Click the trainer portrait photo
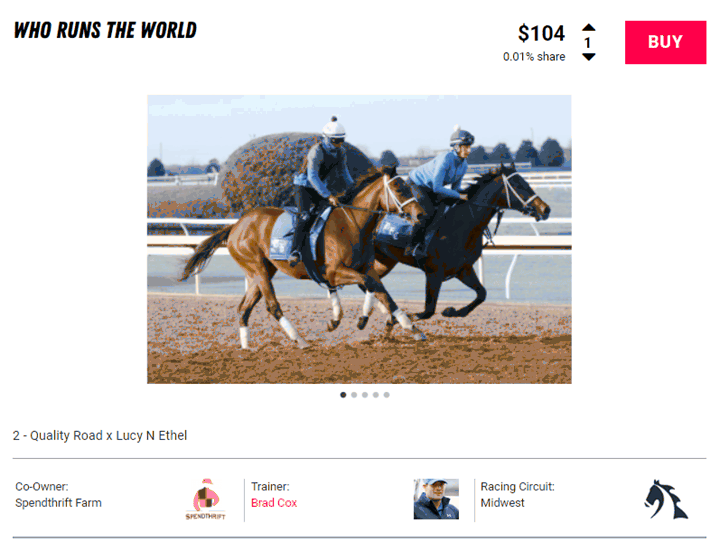This screenshot has width=720, height=551. point(436,499)
